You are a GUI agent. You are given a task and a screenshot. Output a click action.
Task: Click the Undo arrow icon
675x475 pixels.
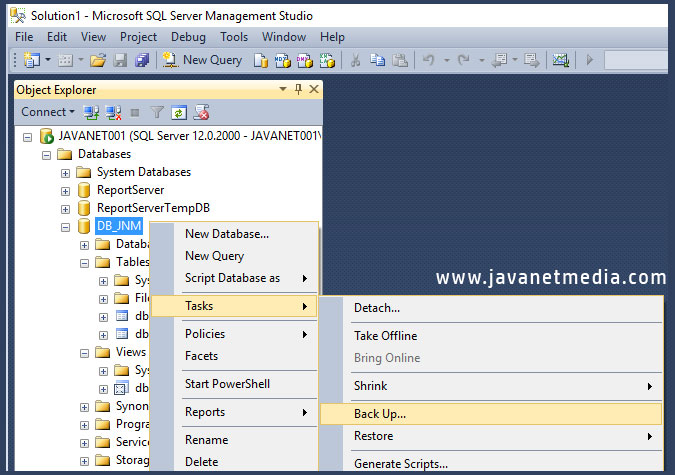tap(429, 60)
